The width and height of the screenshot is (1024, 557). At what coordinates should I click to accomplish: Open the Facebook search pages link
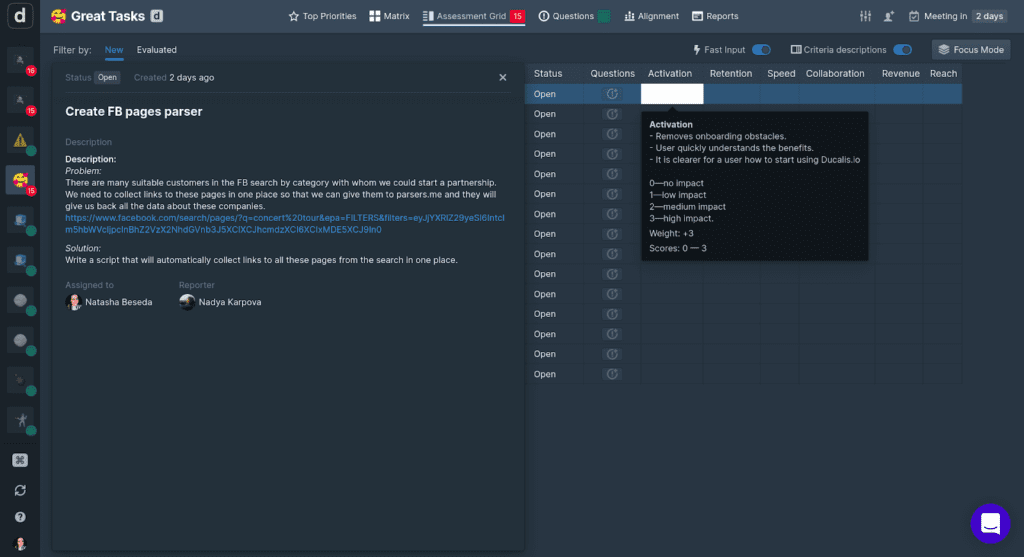(285, 223)
